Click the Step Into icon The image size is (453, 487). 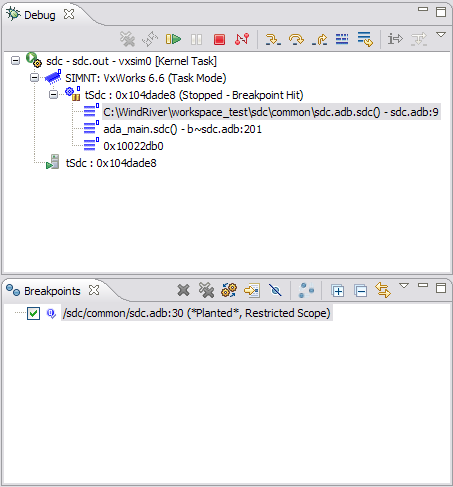tap(273, 39)
